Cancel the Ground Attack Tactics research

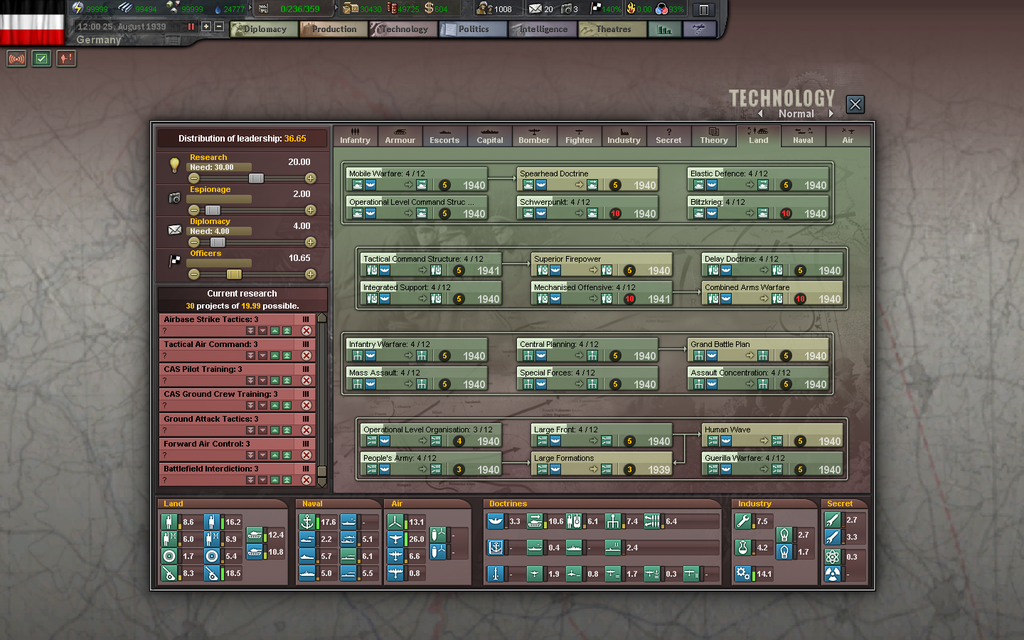(306, 430)
